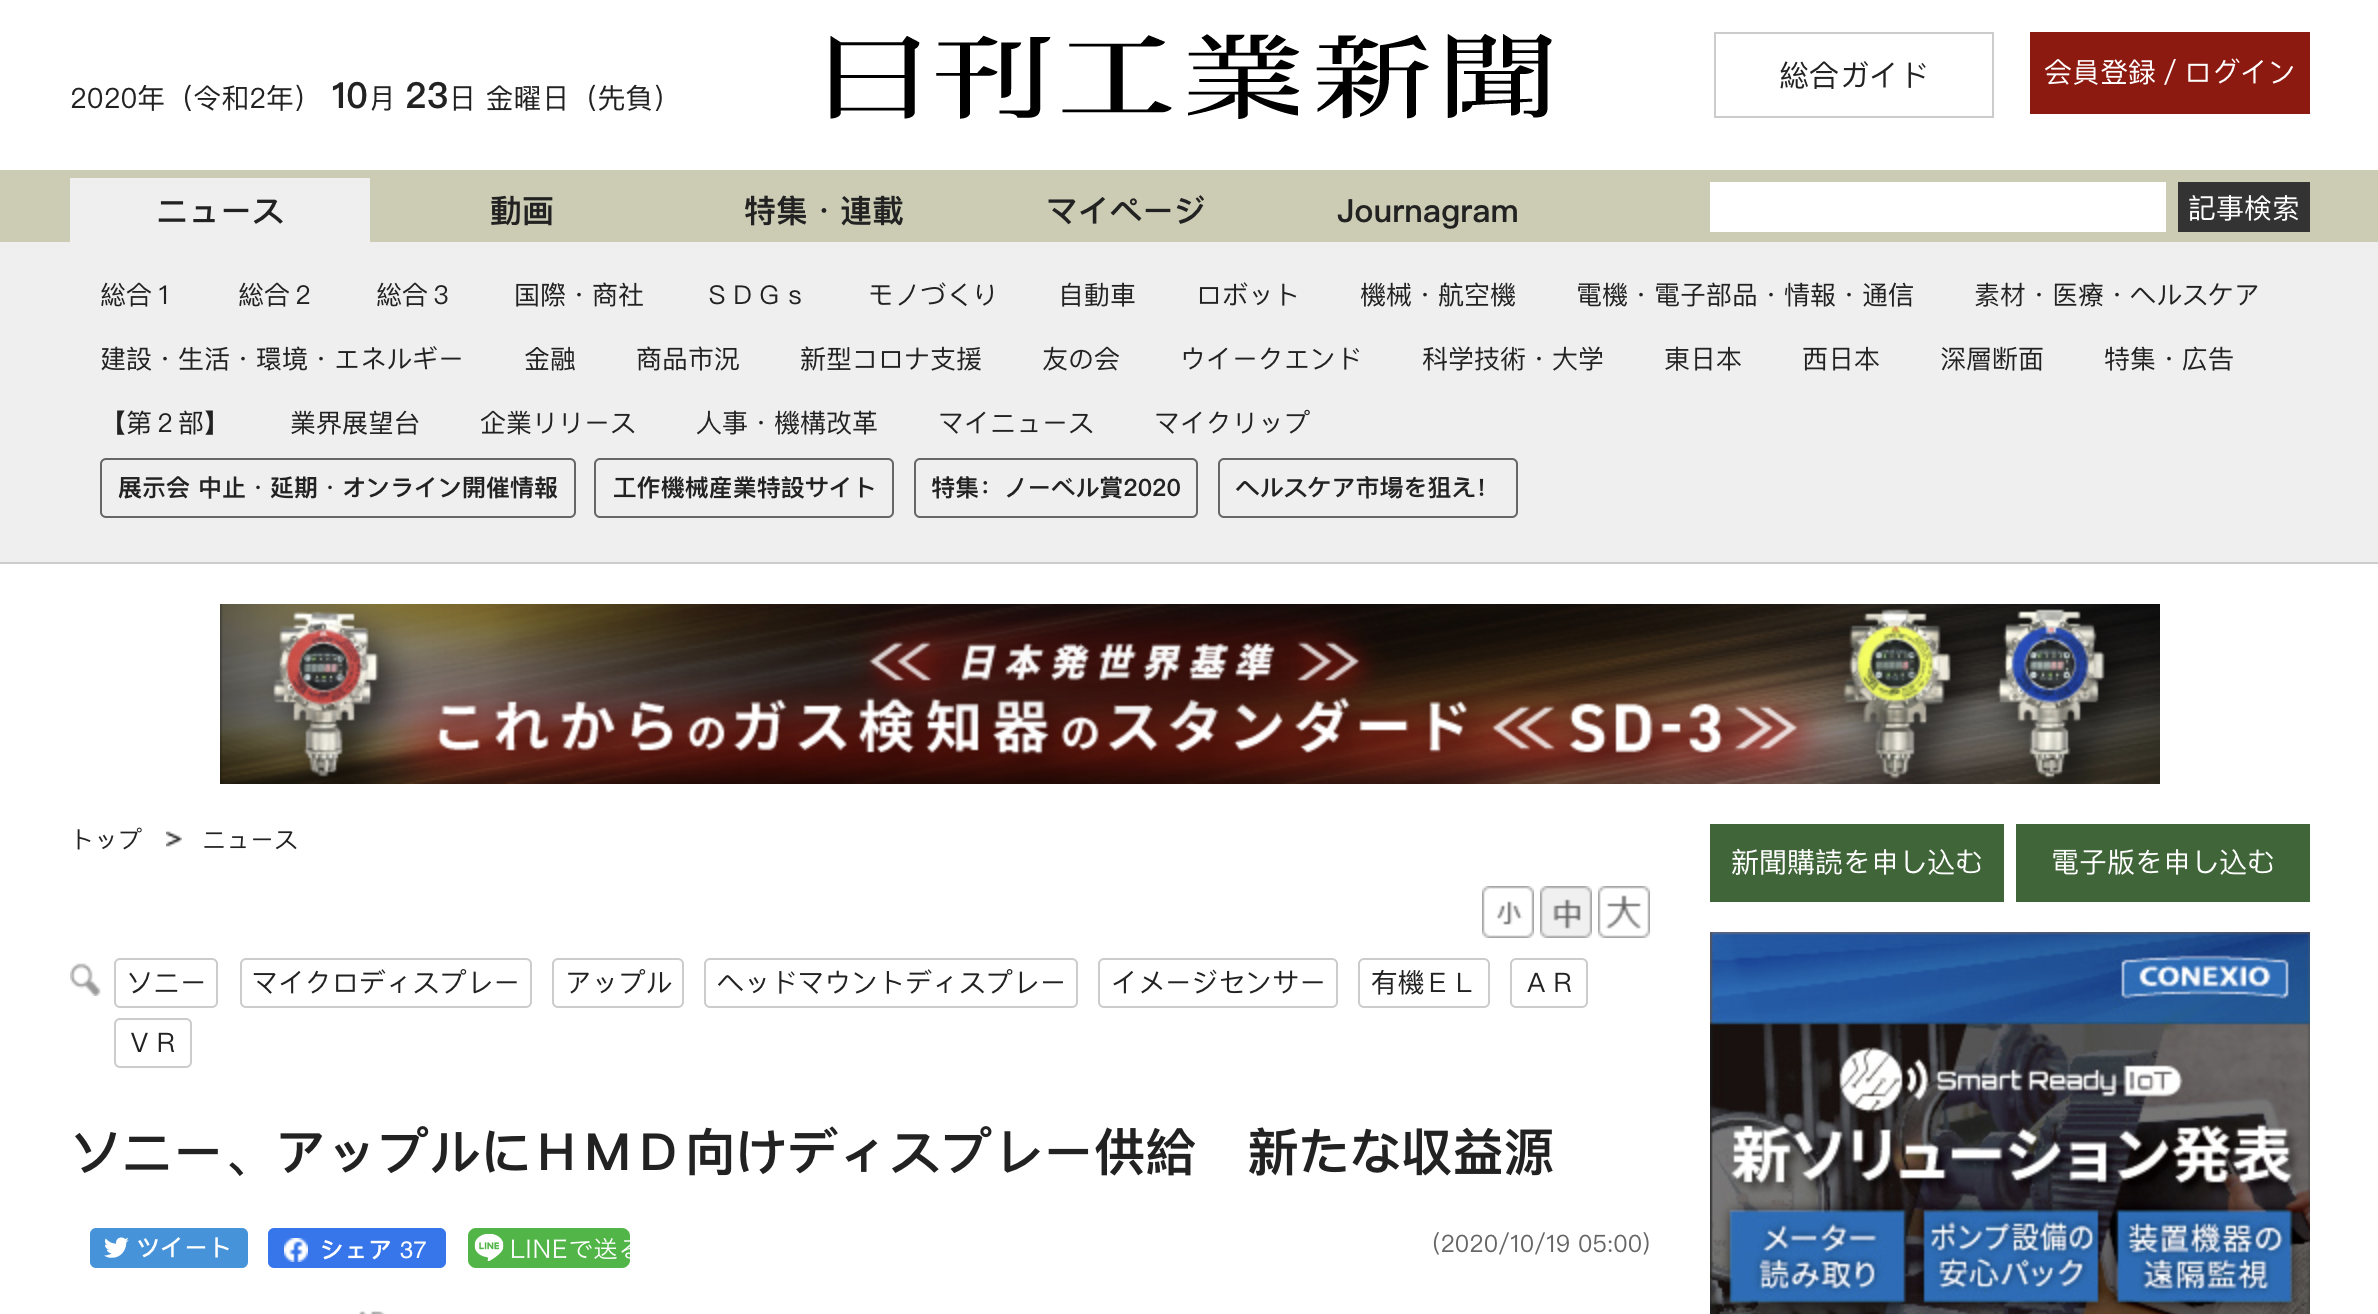Open the ＳＤＧｓ category

755,295
